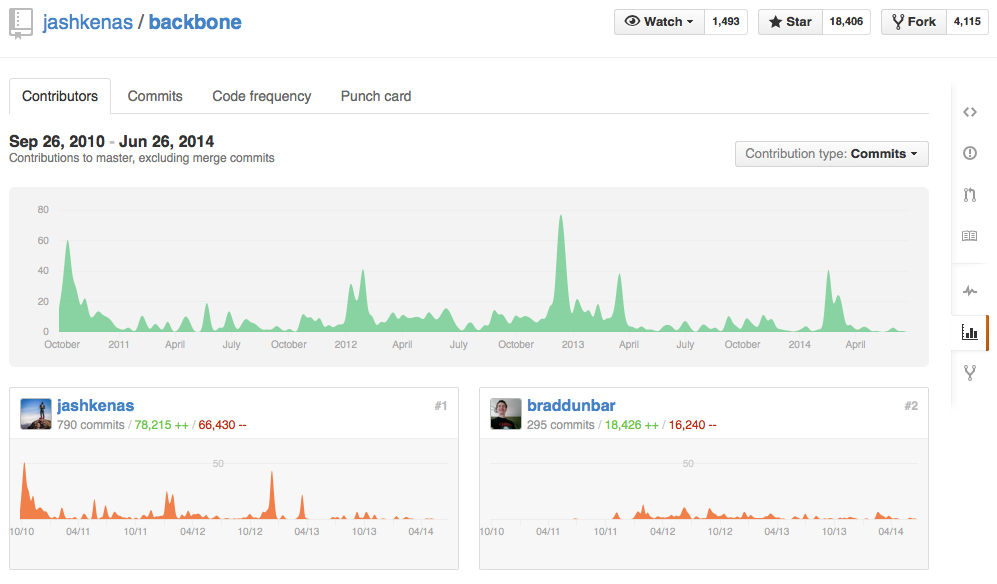View braddunbar 295 commits link
Image resolution: width=997 pixels, height=584 pixels.
point(560,425)
